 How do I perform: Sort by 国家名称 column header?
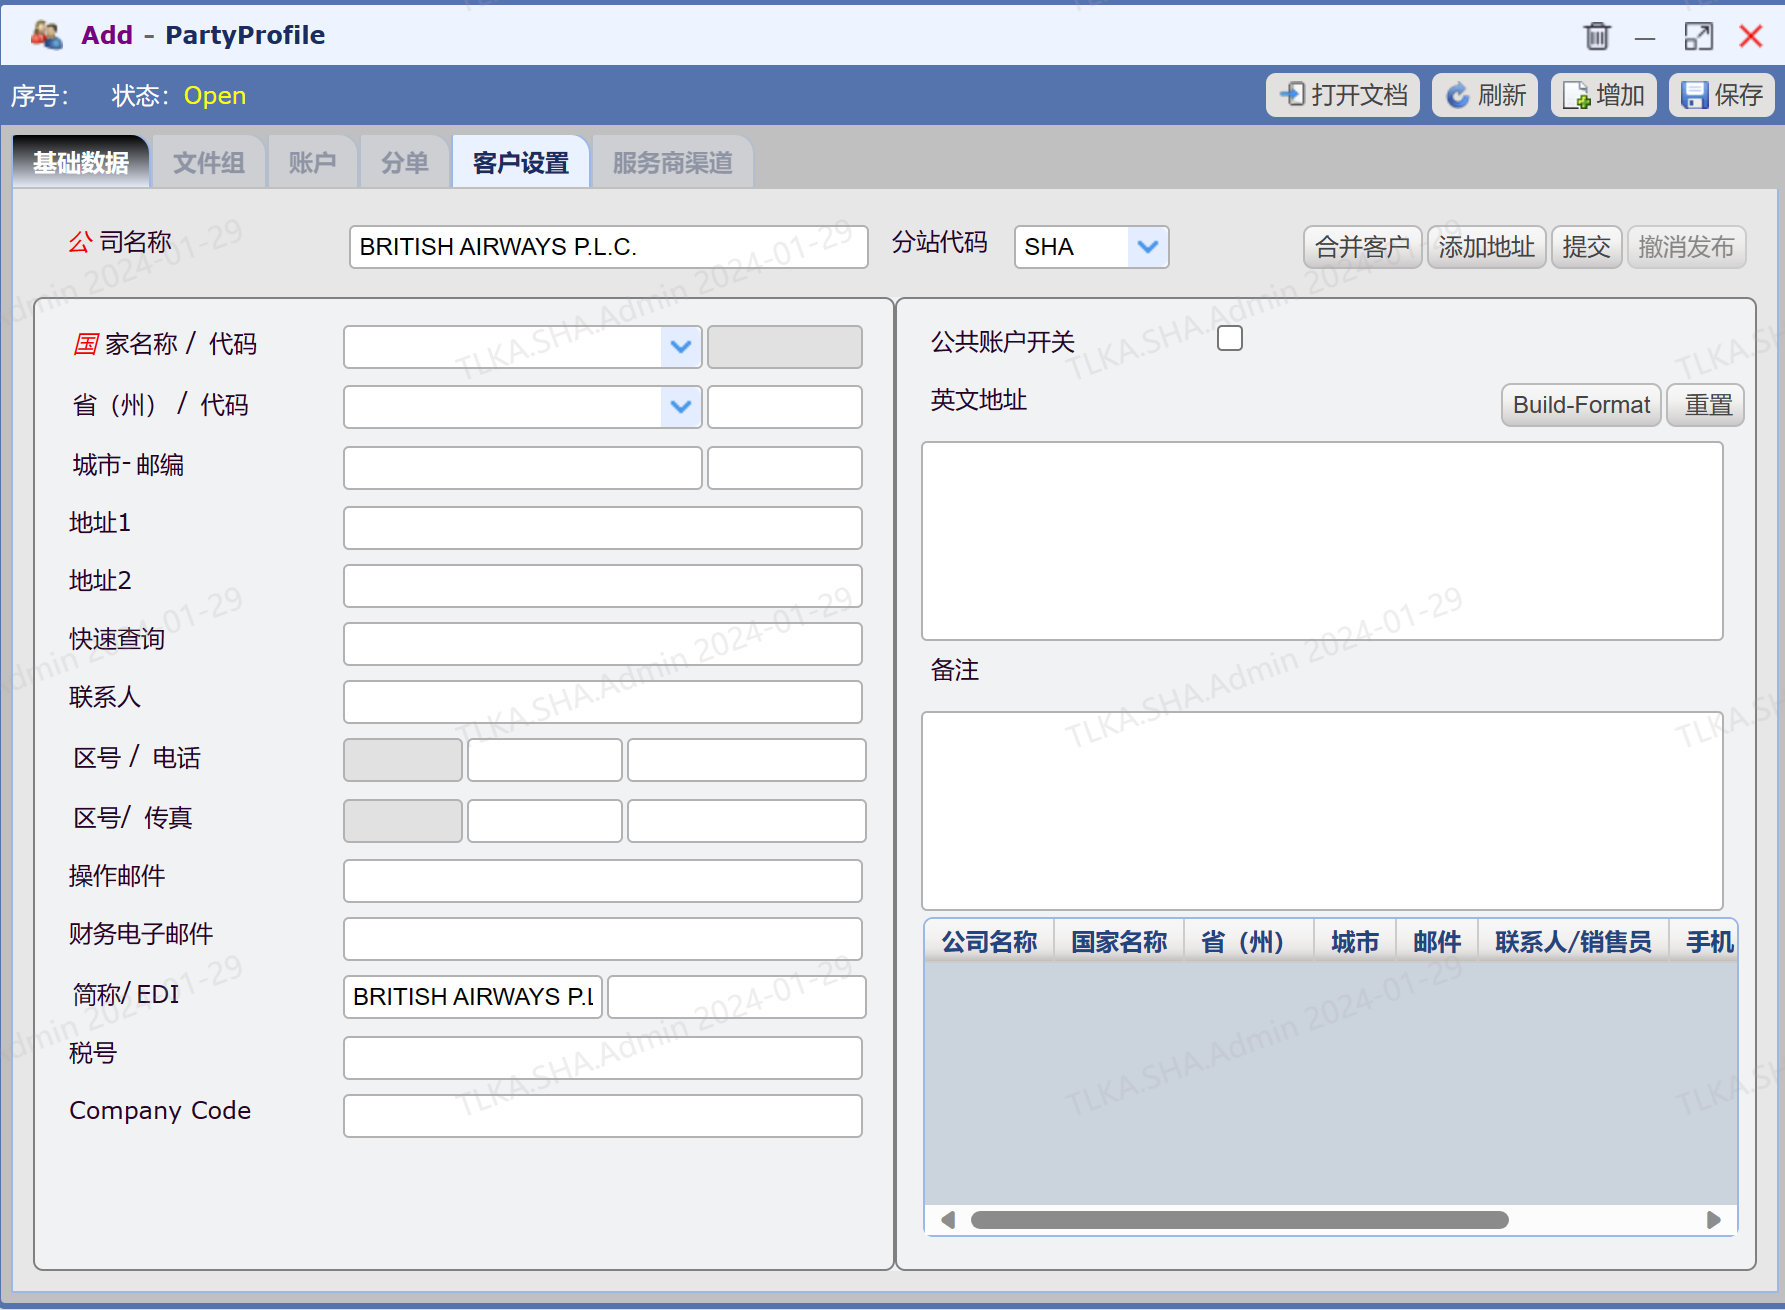point(1119,942)
